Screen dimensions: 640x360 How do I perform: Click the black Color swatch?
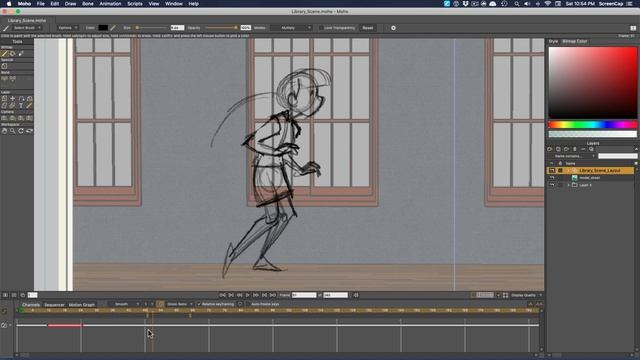[103, 28]
